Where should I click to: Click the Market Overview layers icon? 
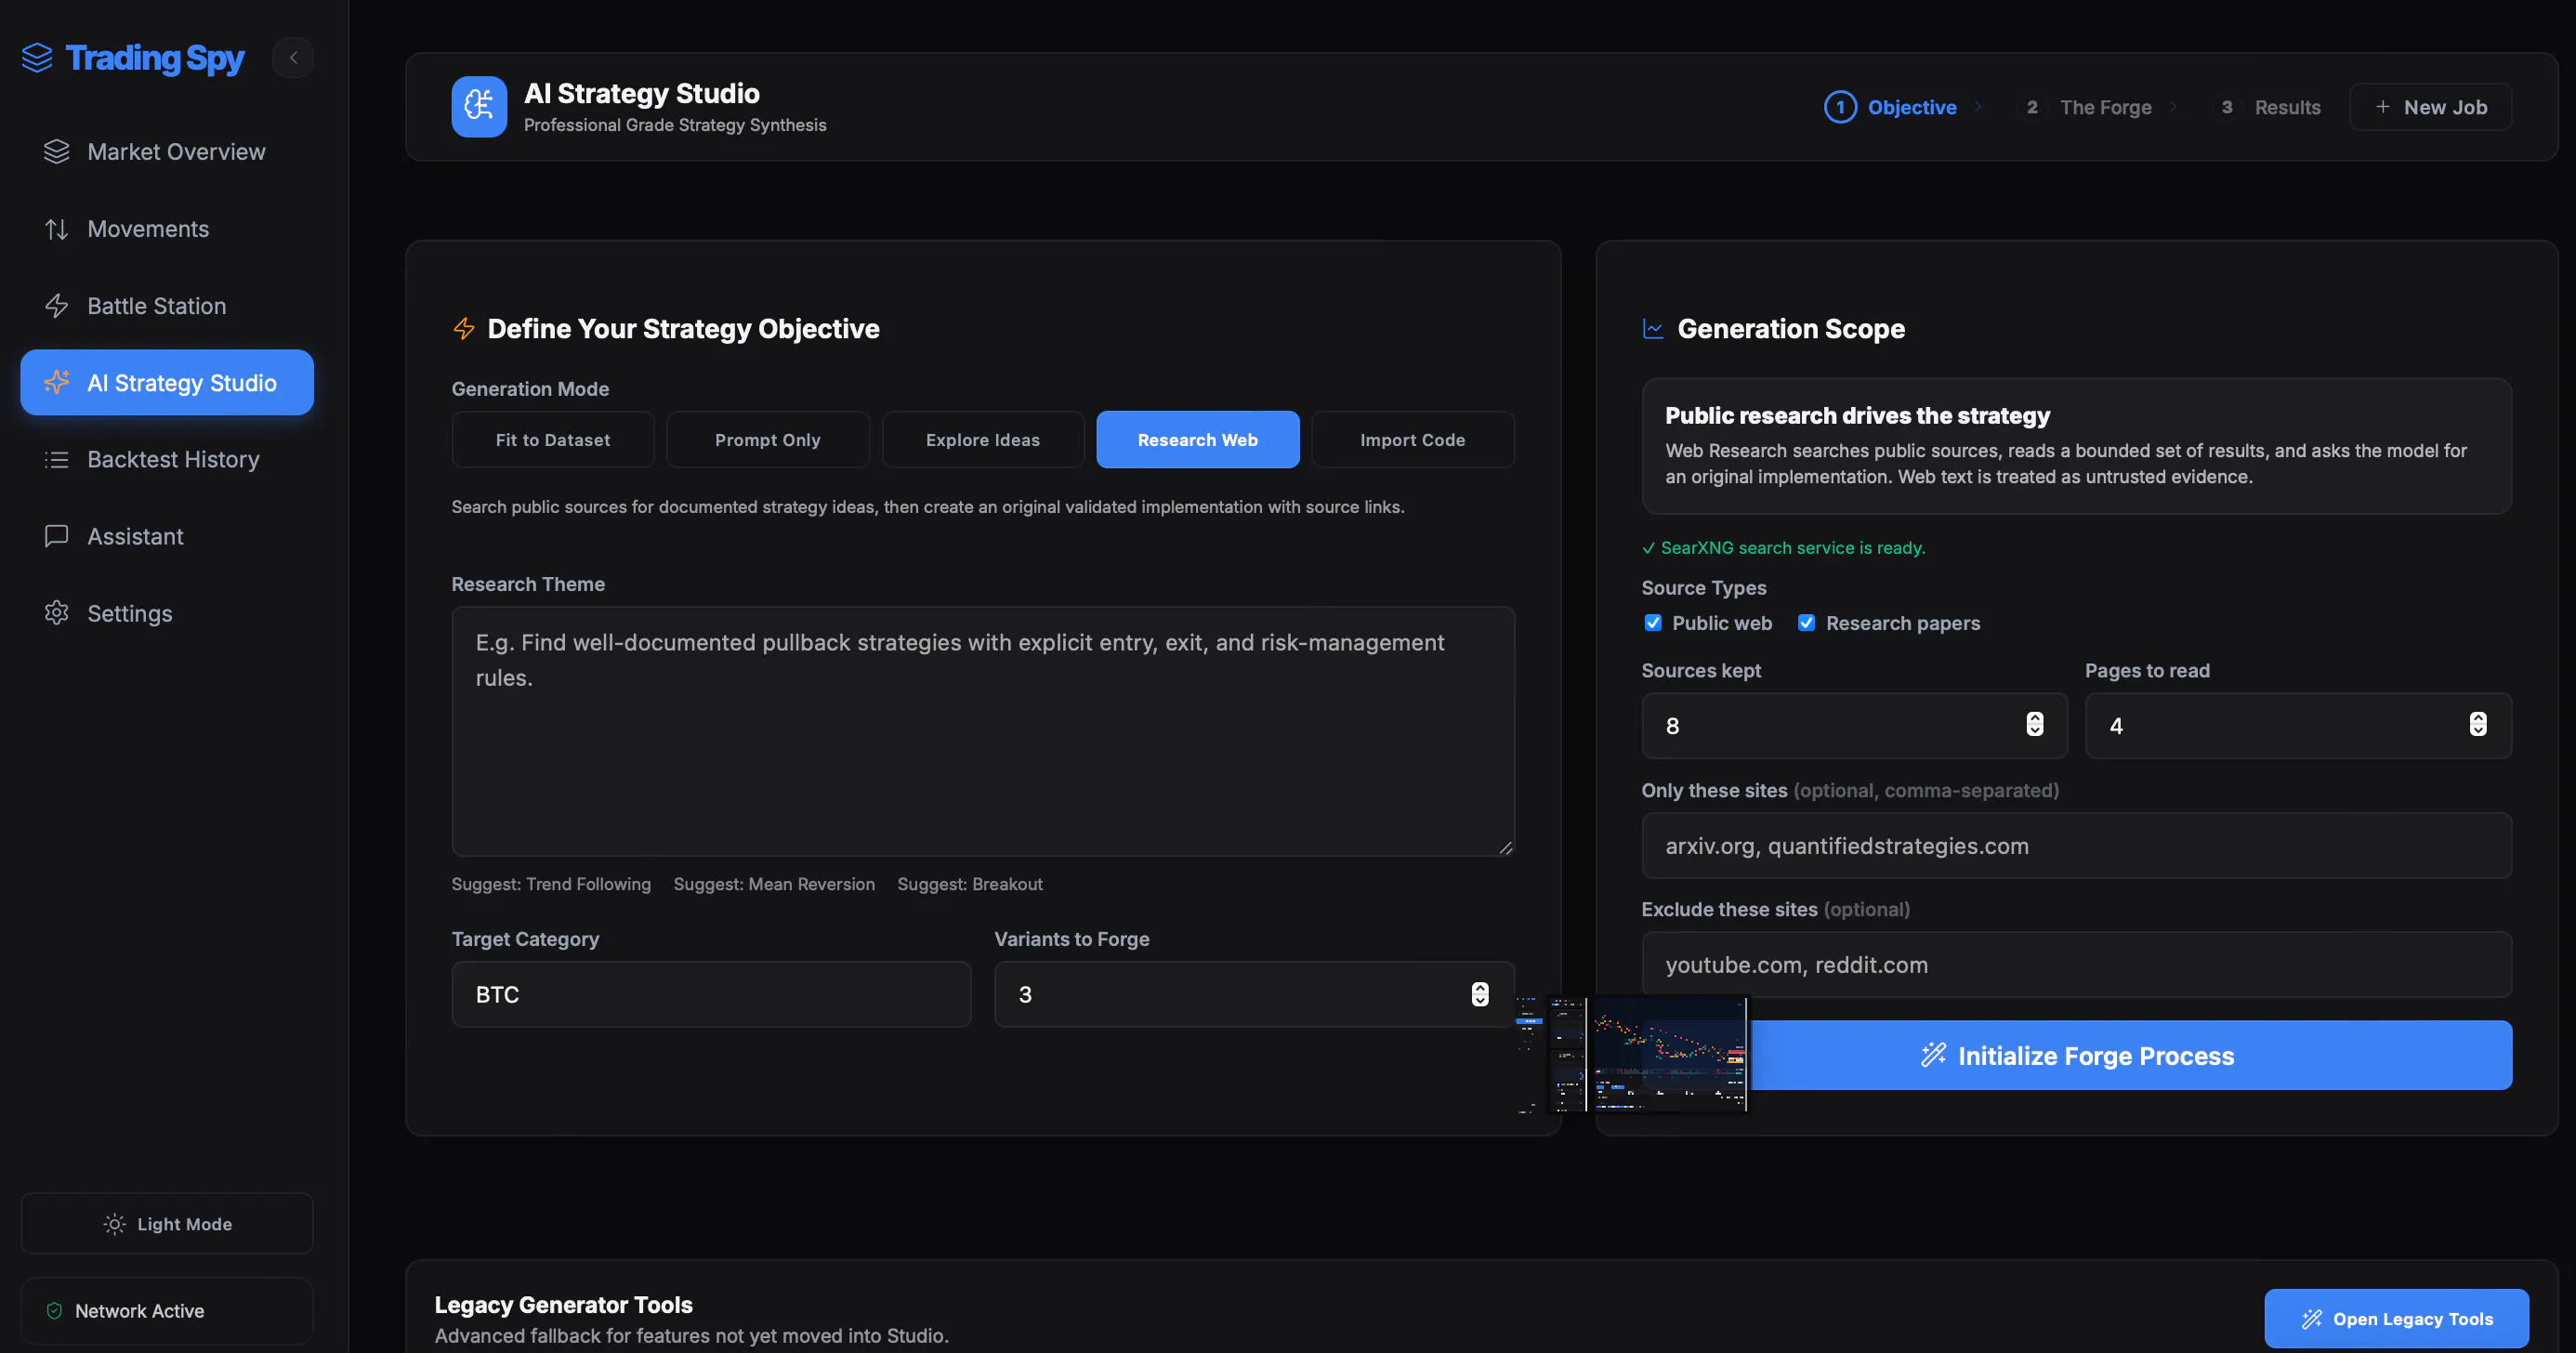(x=57, y=152)
